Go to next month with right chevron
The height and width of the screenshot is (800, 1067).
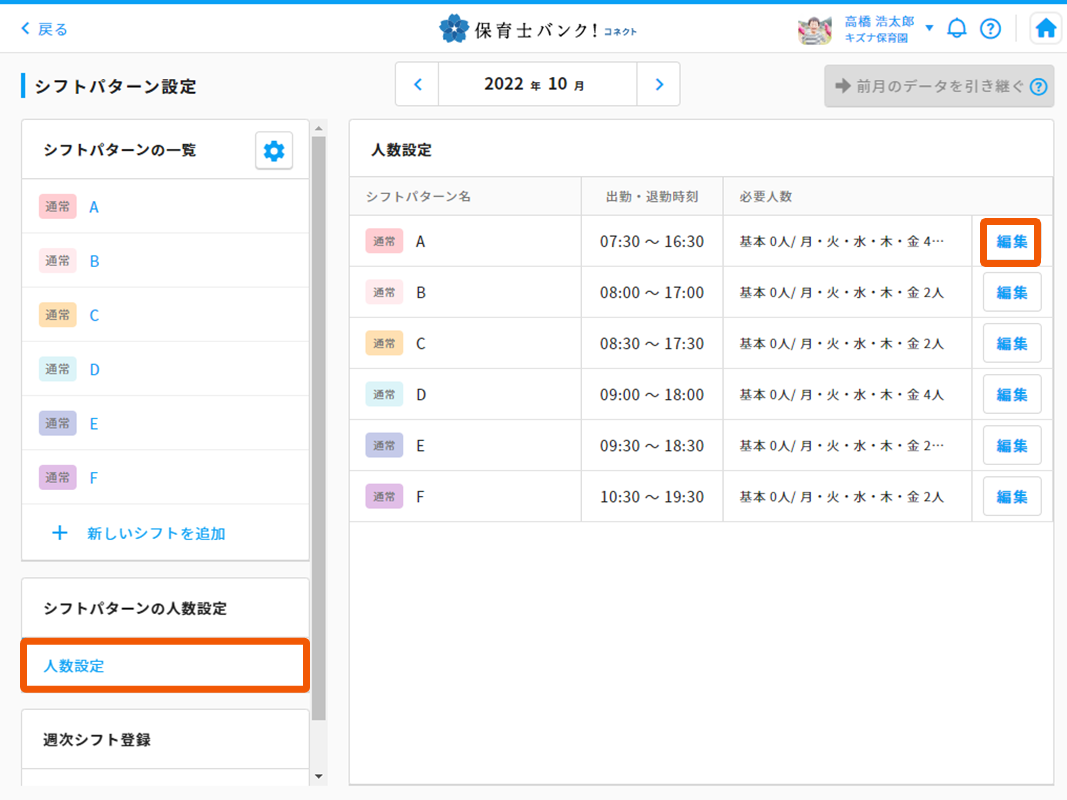(x=658, y=85)
